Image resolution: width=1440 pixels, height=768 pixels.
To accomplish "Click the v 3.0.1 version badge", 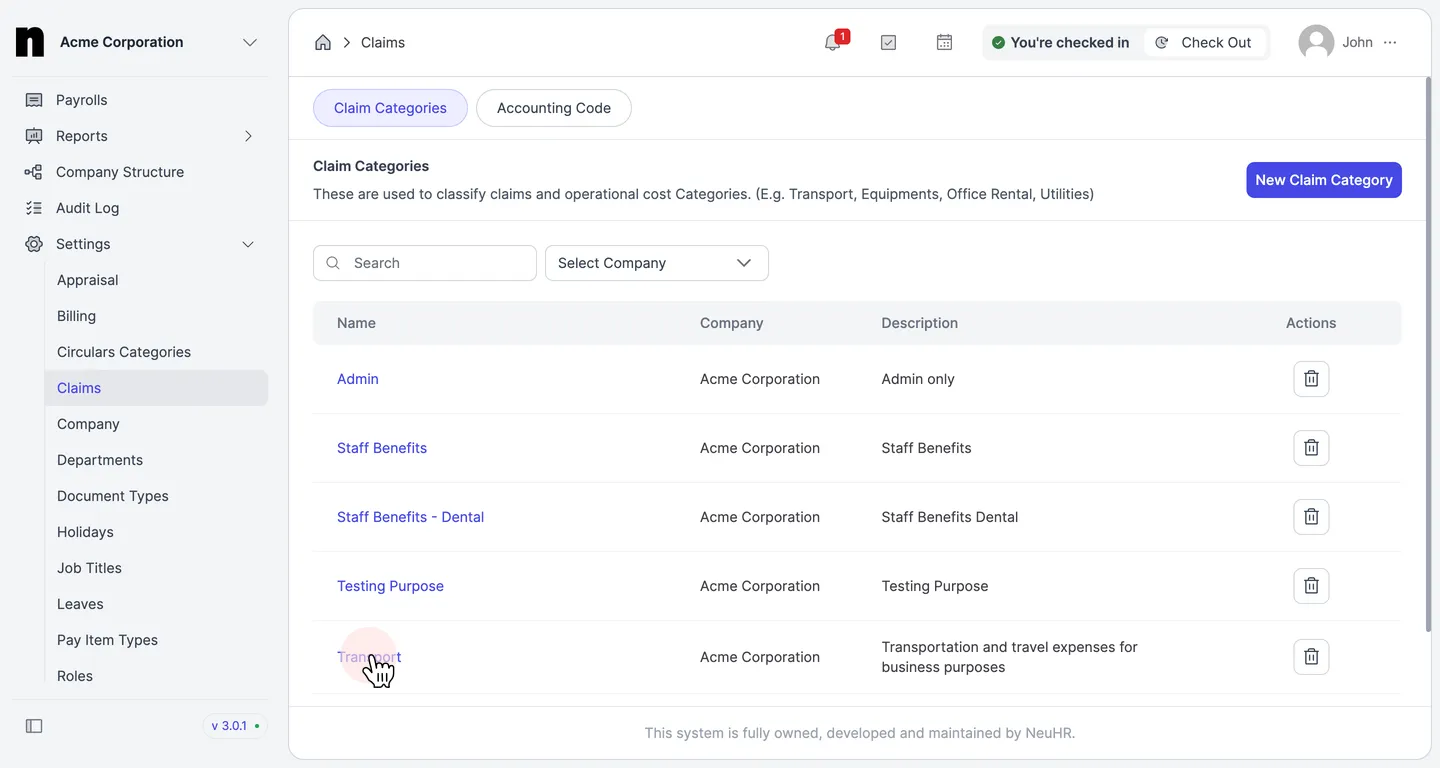I will click(236, 726).
